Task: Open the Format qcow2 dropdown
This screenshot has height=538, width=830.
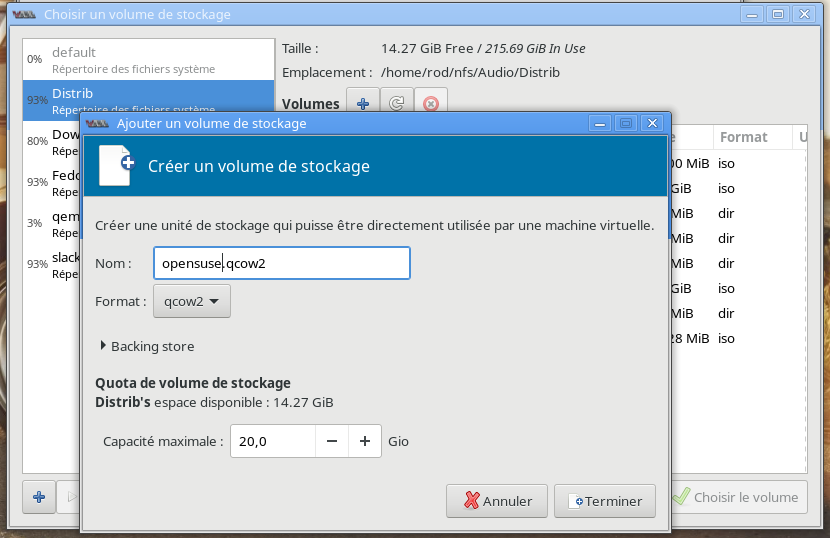Action: coord(191,301)
